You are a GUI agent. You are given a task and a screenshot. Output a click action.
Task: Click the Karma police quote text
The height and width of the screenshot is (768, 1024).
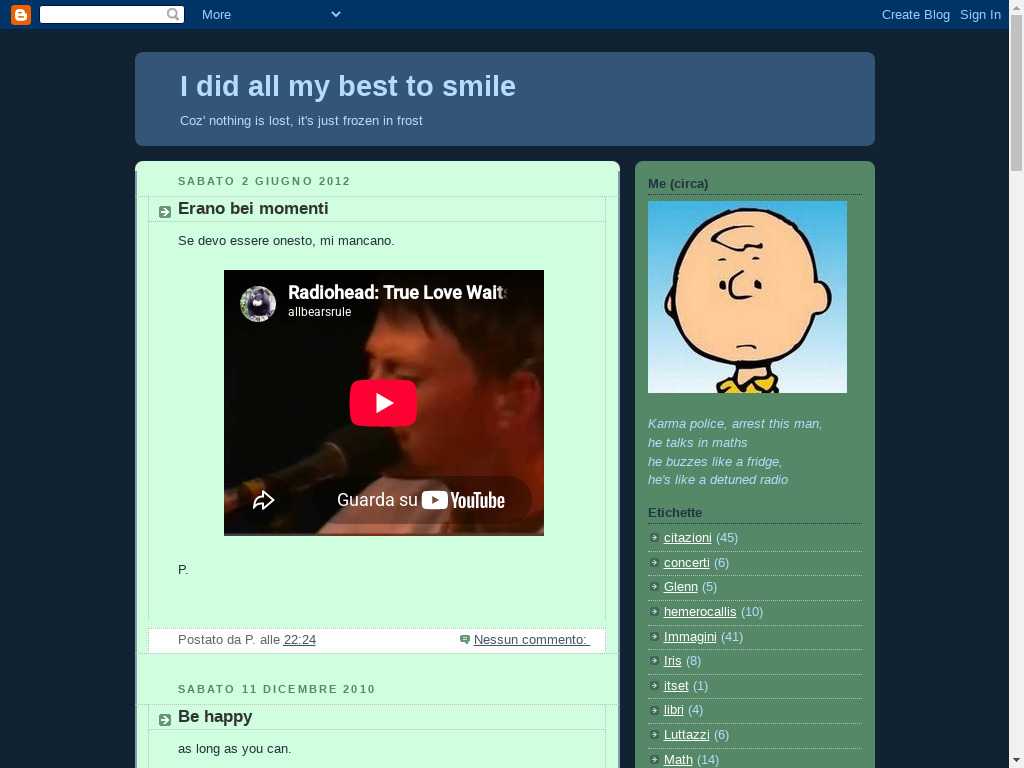735,451
